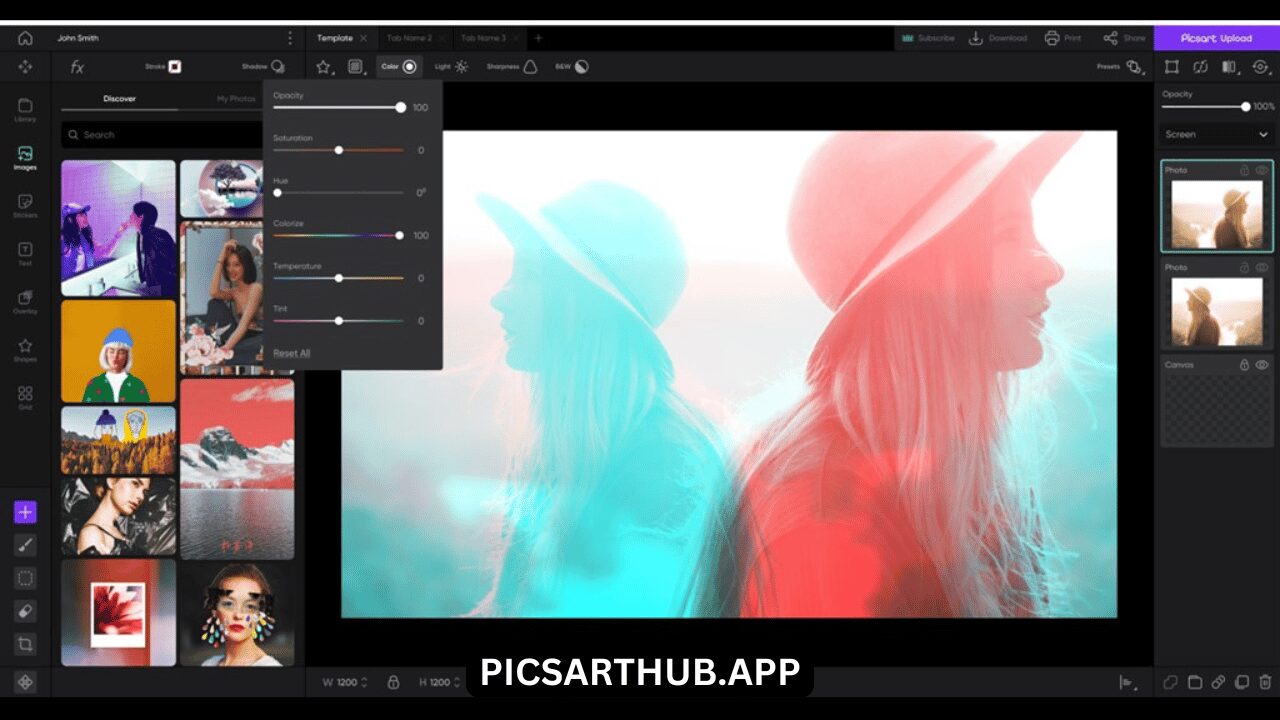Adjust the Saturation slider
The width and height of the screenshot is (1280, 720).
(338, 150)
